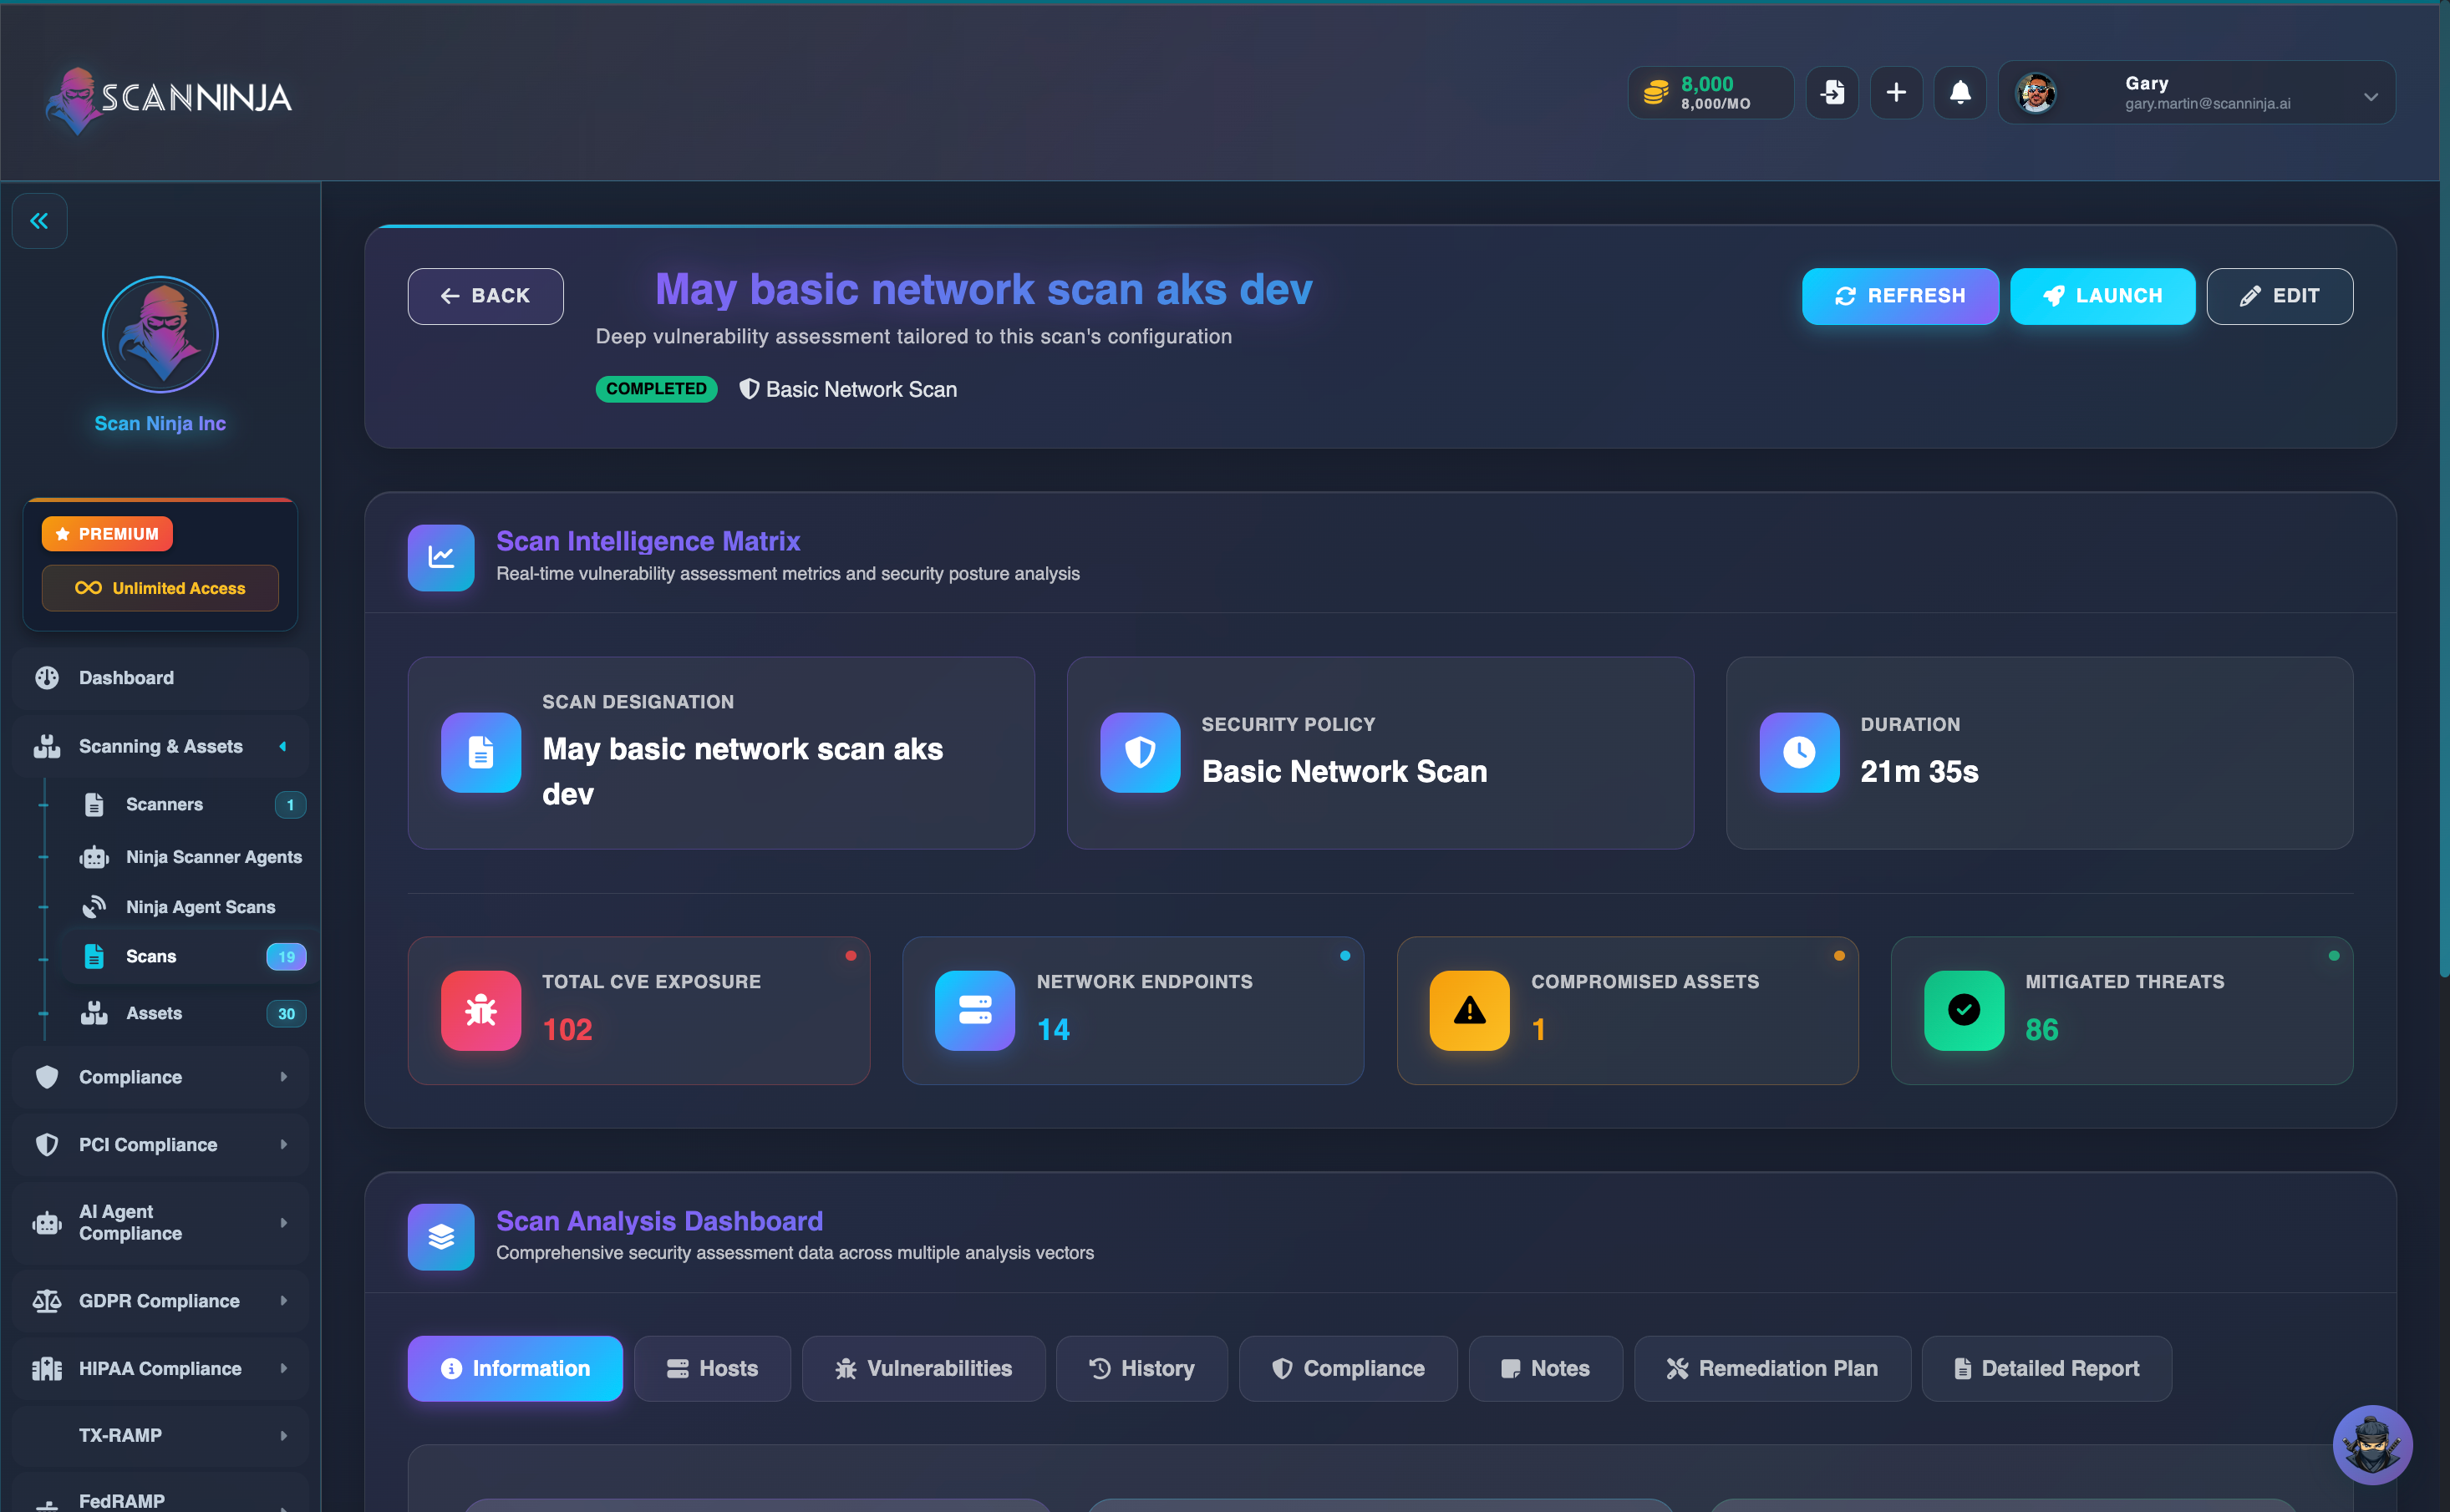Expand the Gary account dropdown chevron
Screen dimensions: 2450x1512
2371,96
